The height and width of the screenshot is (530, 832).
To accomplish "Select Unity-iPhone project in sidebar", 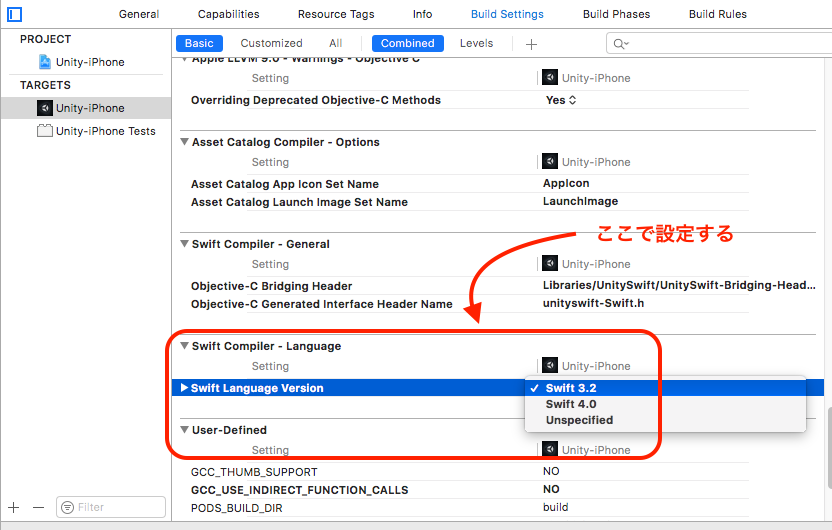I will [x=90, y=62].
